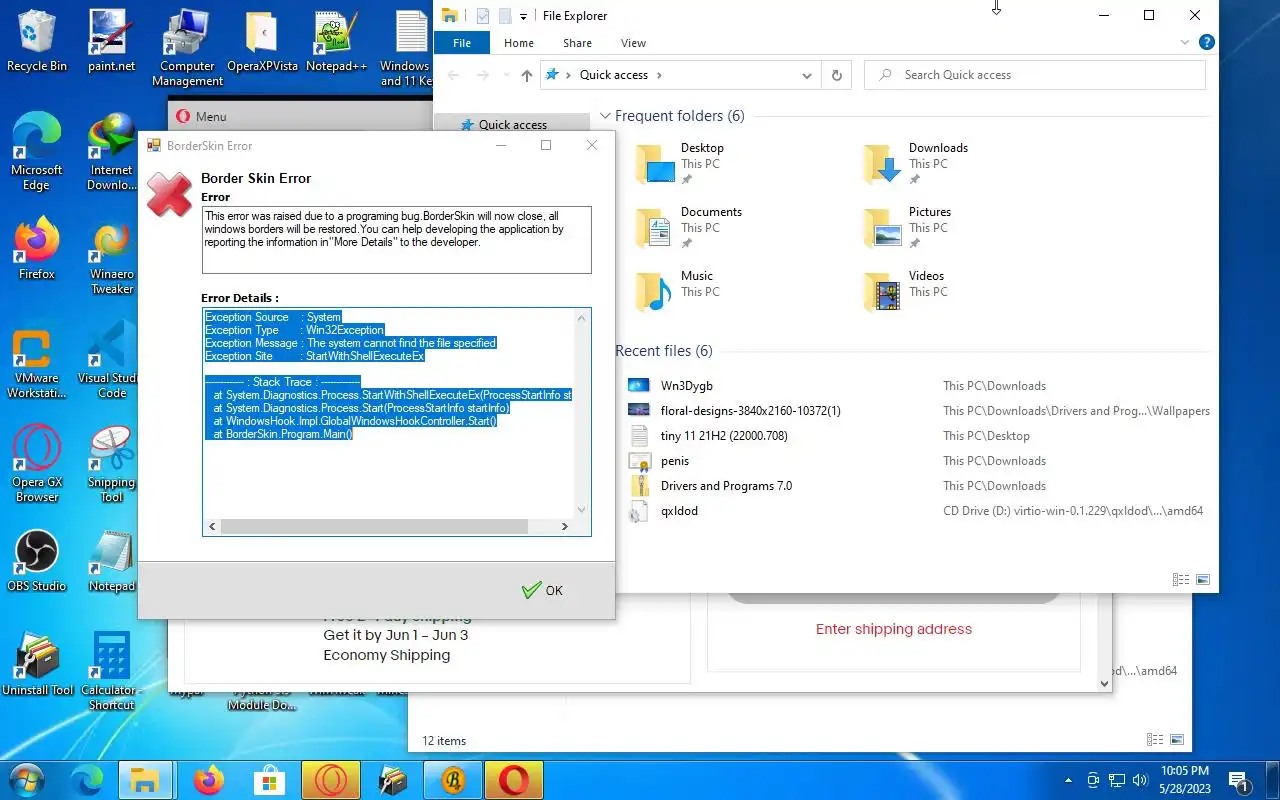The width and height of the screenshot is (1280, 800).
Task: Switch to the BorderSkin taskbar button
Action: pos(453,779)
